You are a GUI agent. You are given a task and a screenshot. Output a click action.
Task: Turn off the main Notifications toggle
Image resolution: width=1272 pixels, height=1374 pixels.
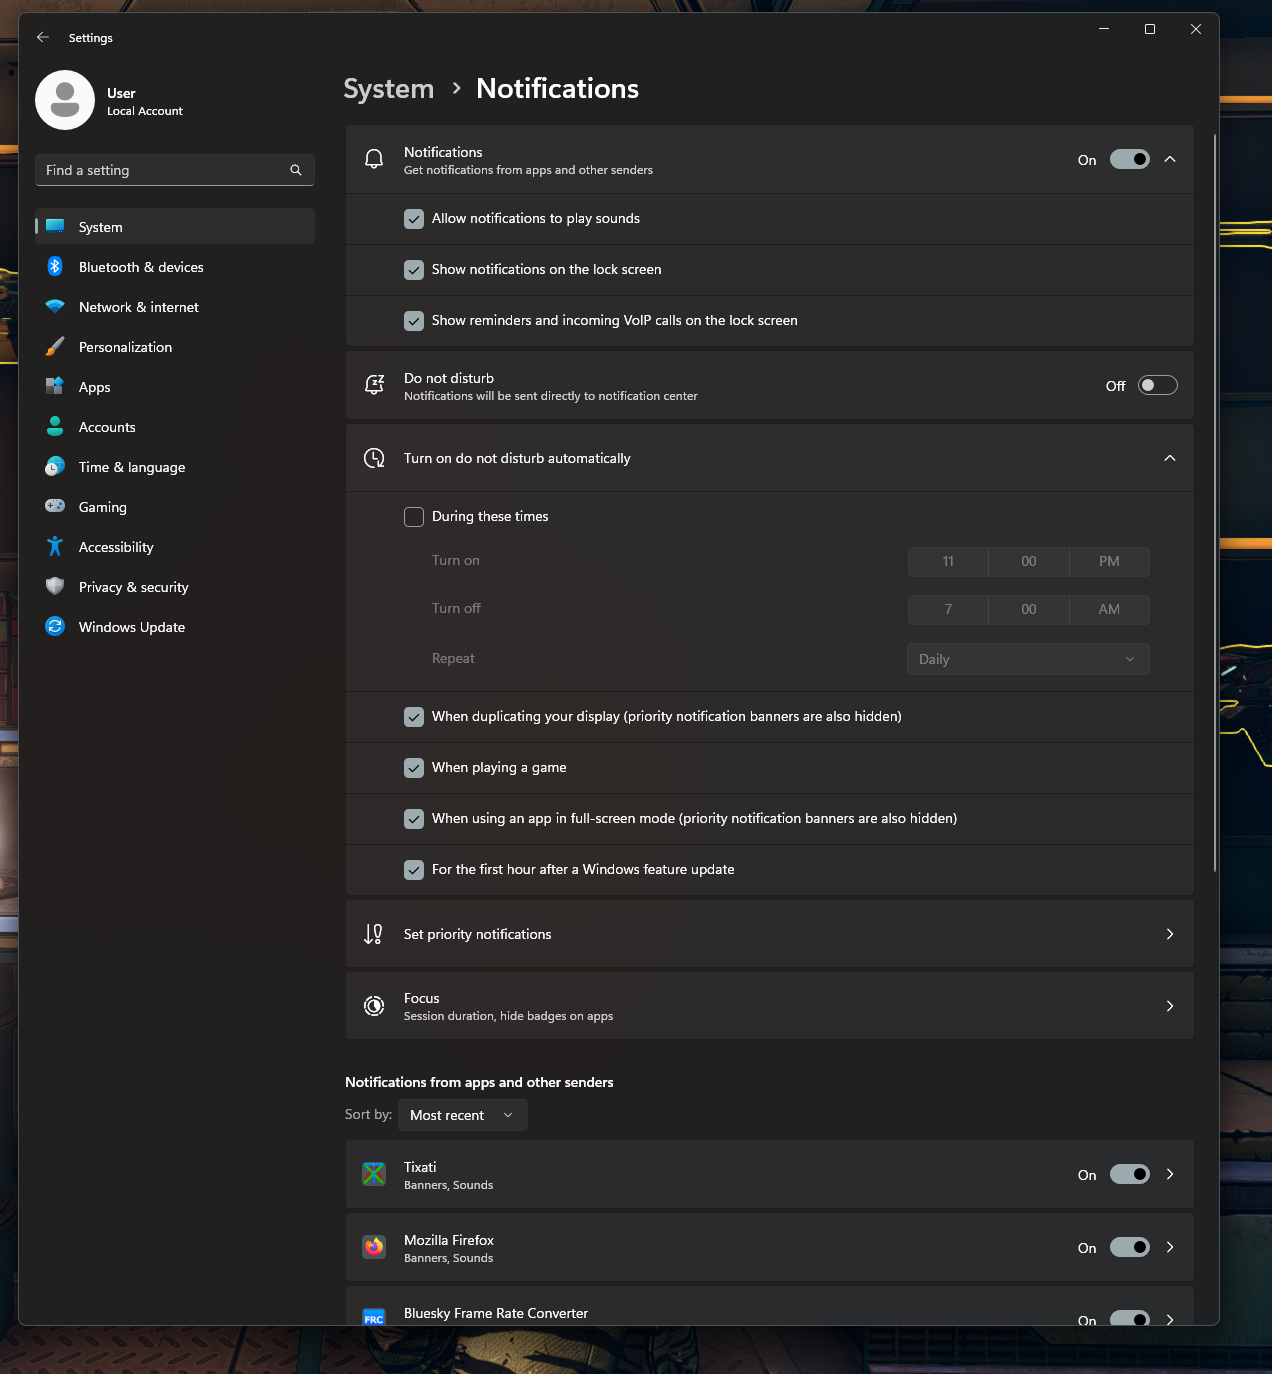tap(1130, 160)
